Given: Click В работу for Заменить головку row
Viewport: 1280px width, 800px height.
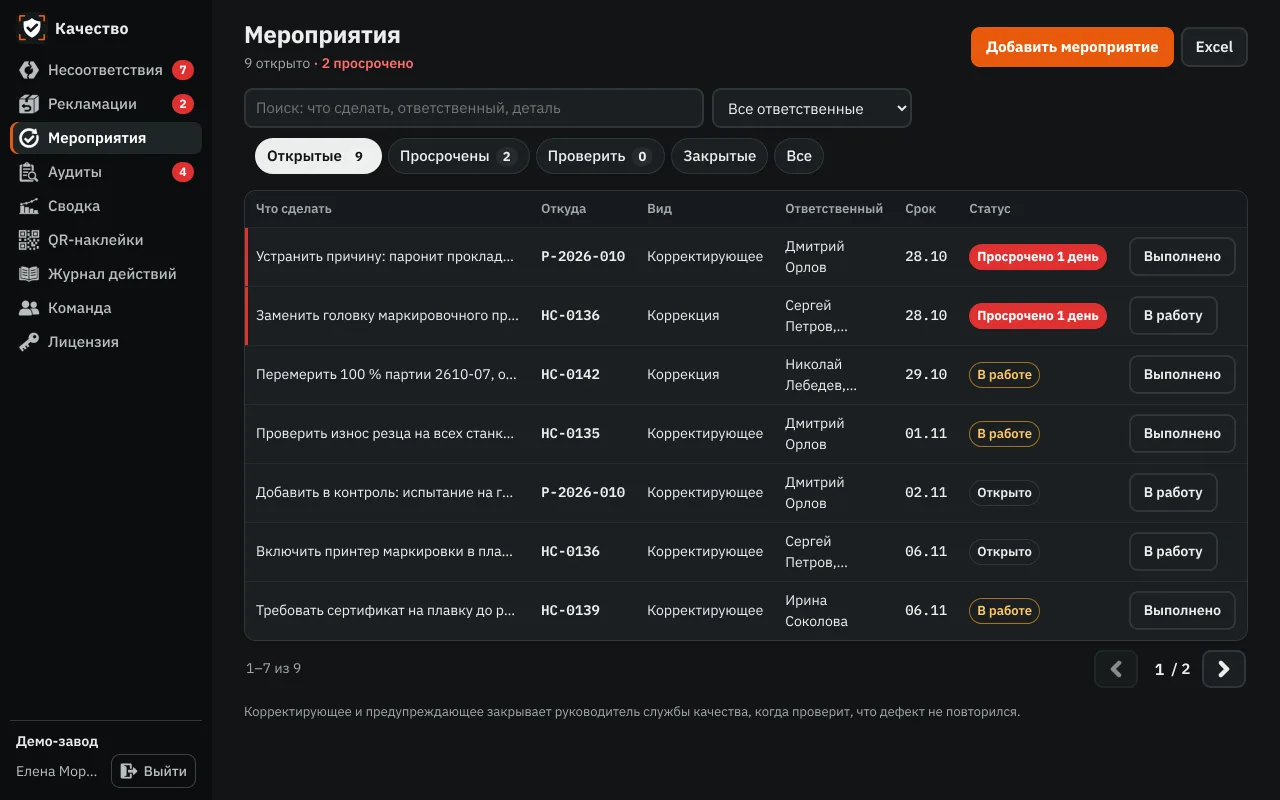Looking at the screenshot, I should pyautogui.click(x=1173, y=315).
